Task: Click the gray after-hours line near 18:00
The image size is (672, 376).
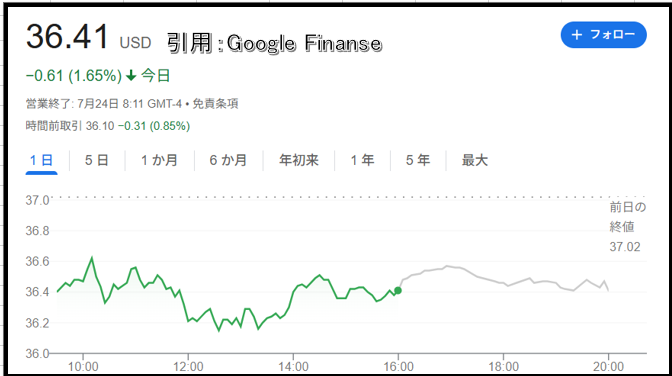Action: (x=504, y=283)
